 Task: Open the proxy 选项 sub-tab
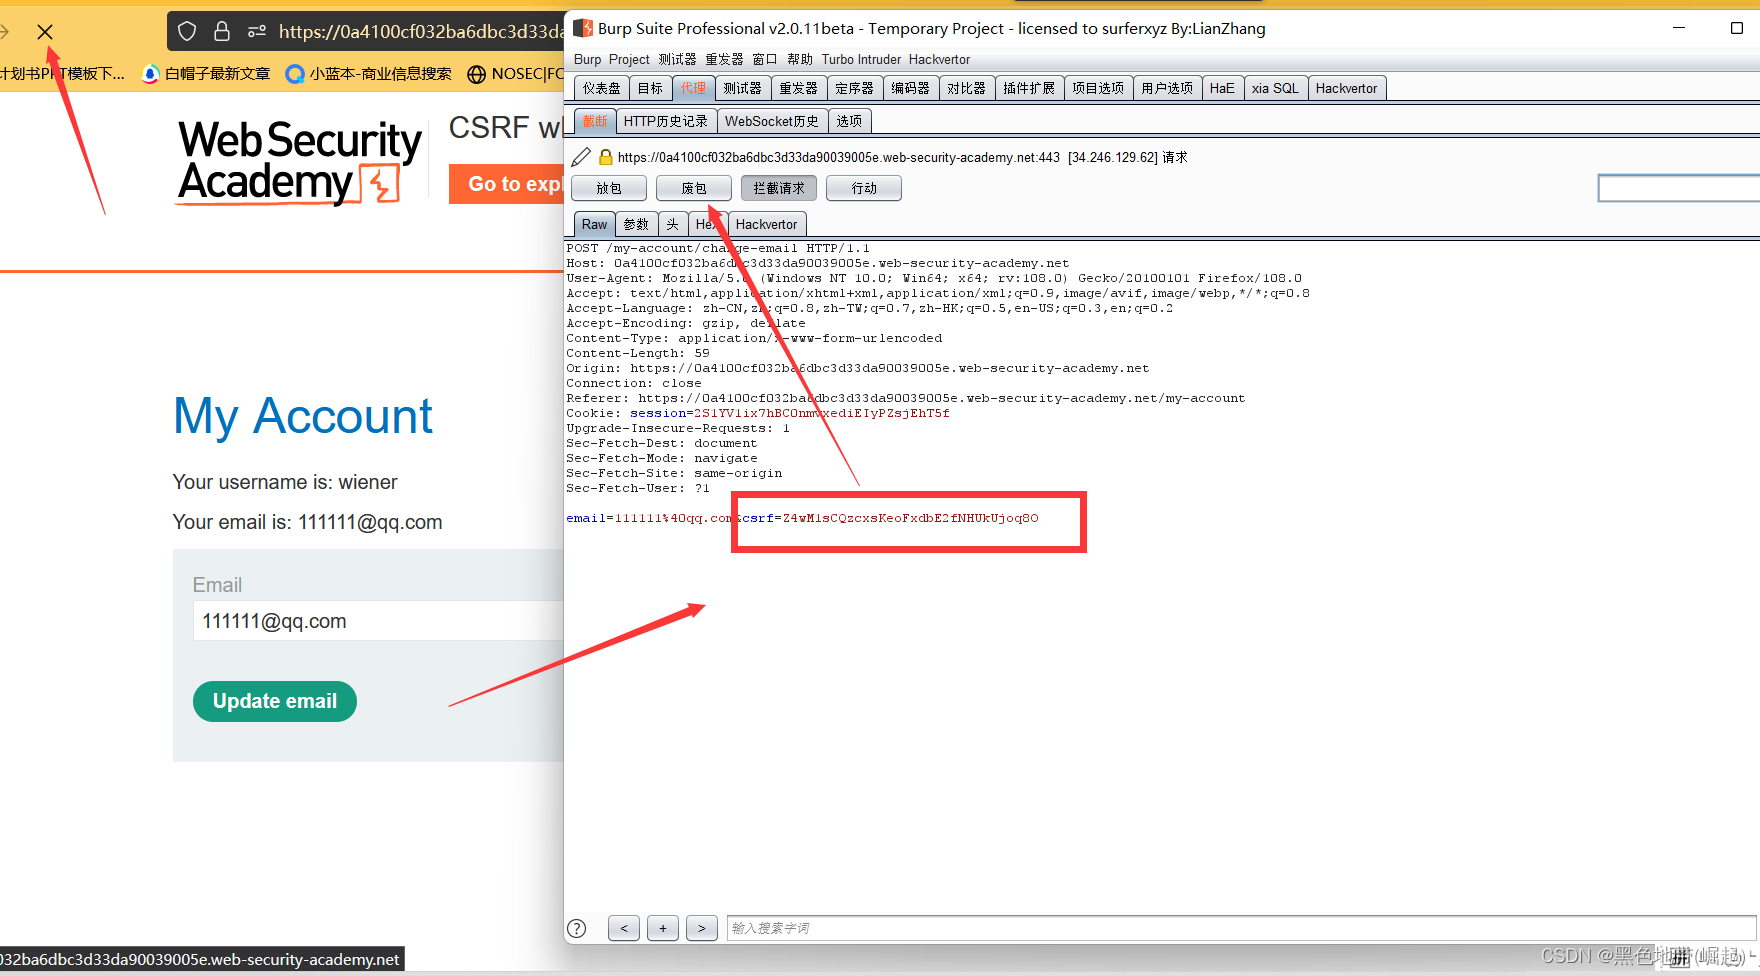point(849,121)
